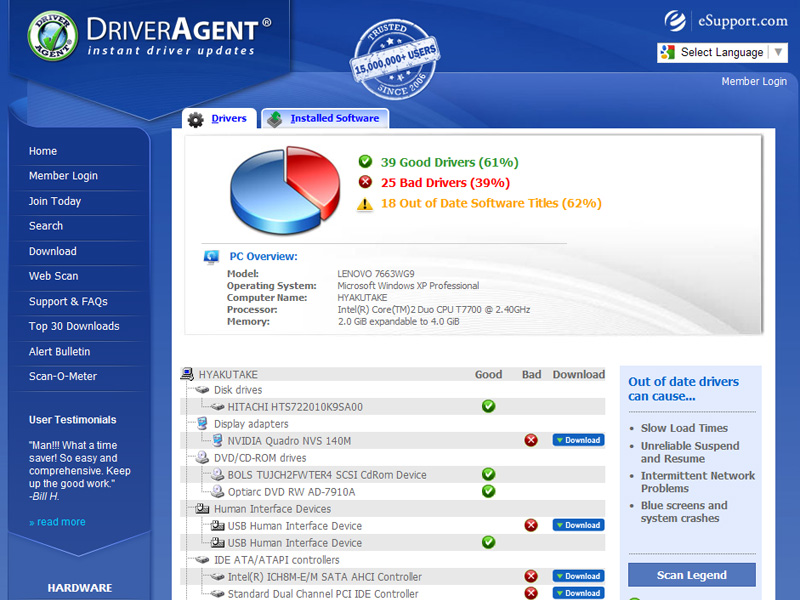The height and width of the screenshot is (600, 800).
Task: Click the HYAKUTAKE computer icon in tree
Action: 187,374
